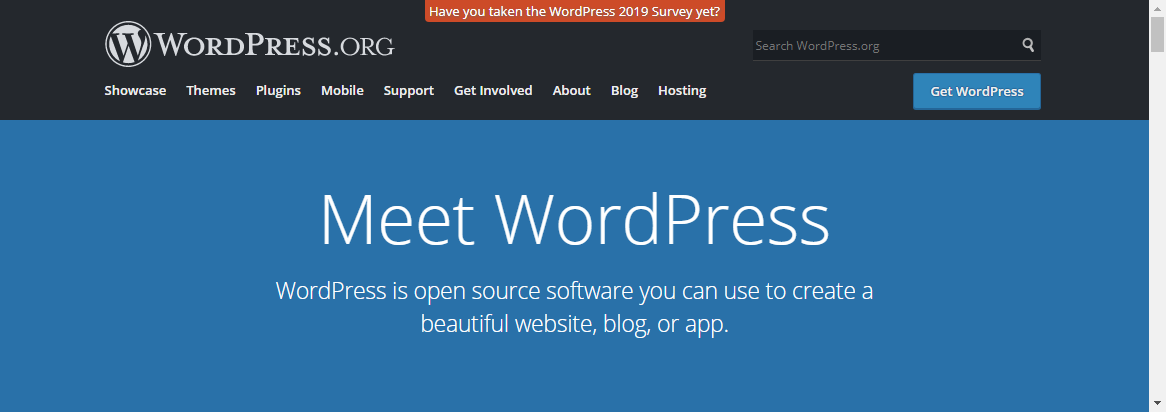The image size is (1166, 412).
Task: Click the search magnifier icon
Action: tap(1028, 45)
